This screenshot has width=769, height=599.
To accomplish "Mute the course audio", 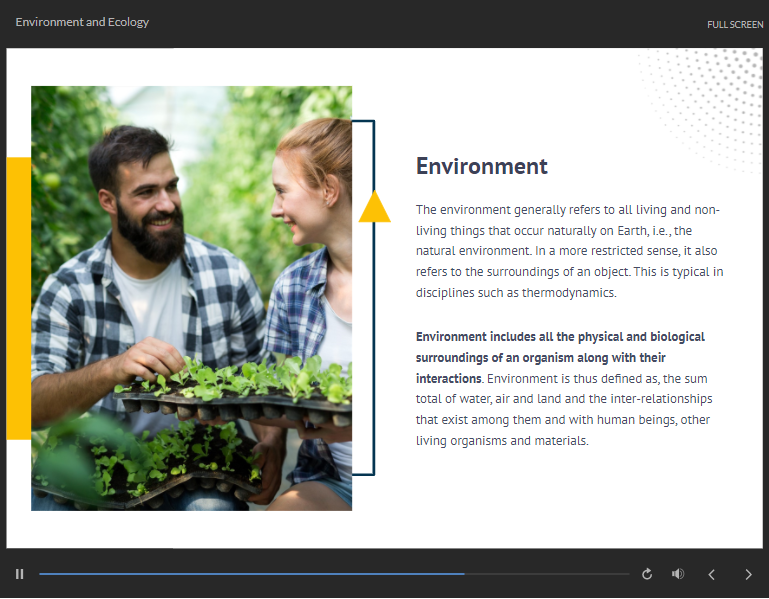I will pyautogui.click(x=678, y=574).
